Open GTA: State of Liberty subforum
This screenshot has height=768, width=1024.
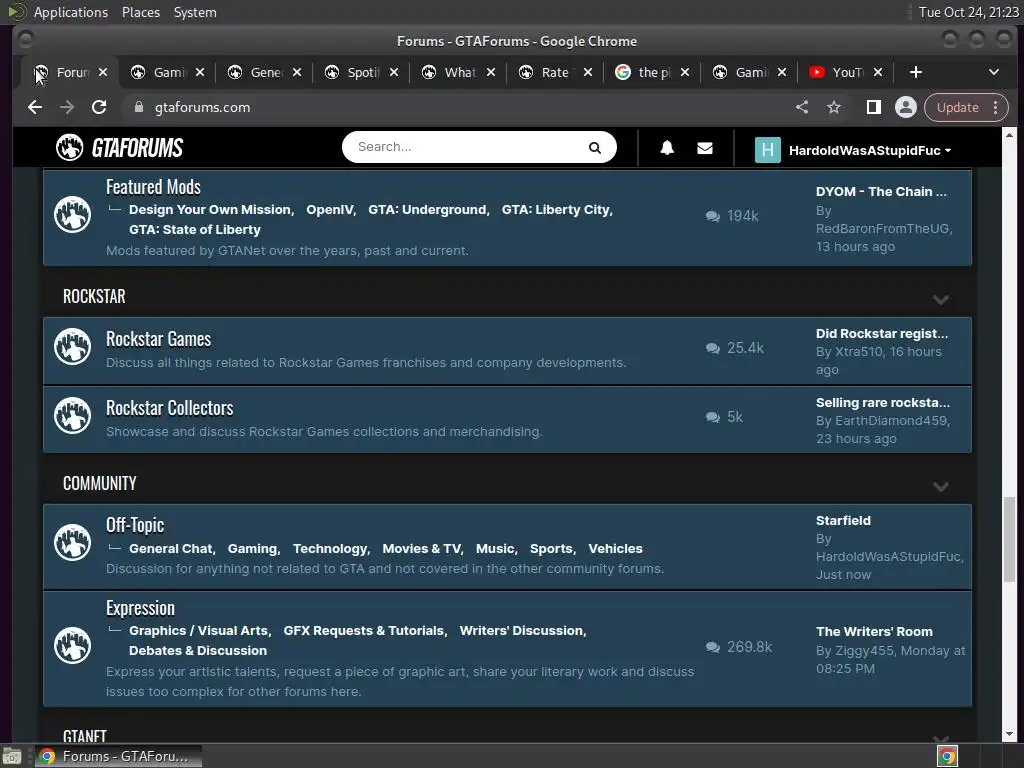tap(195, 230)
